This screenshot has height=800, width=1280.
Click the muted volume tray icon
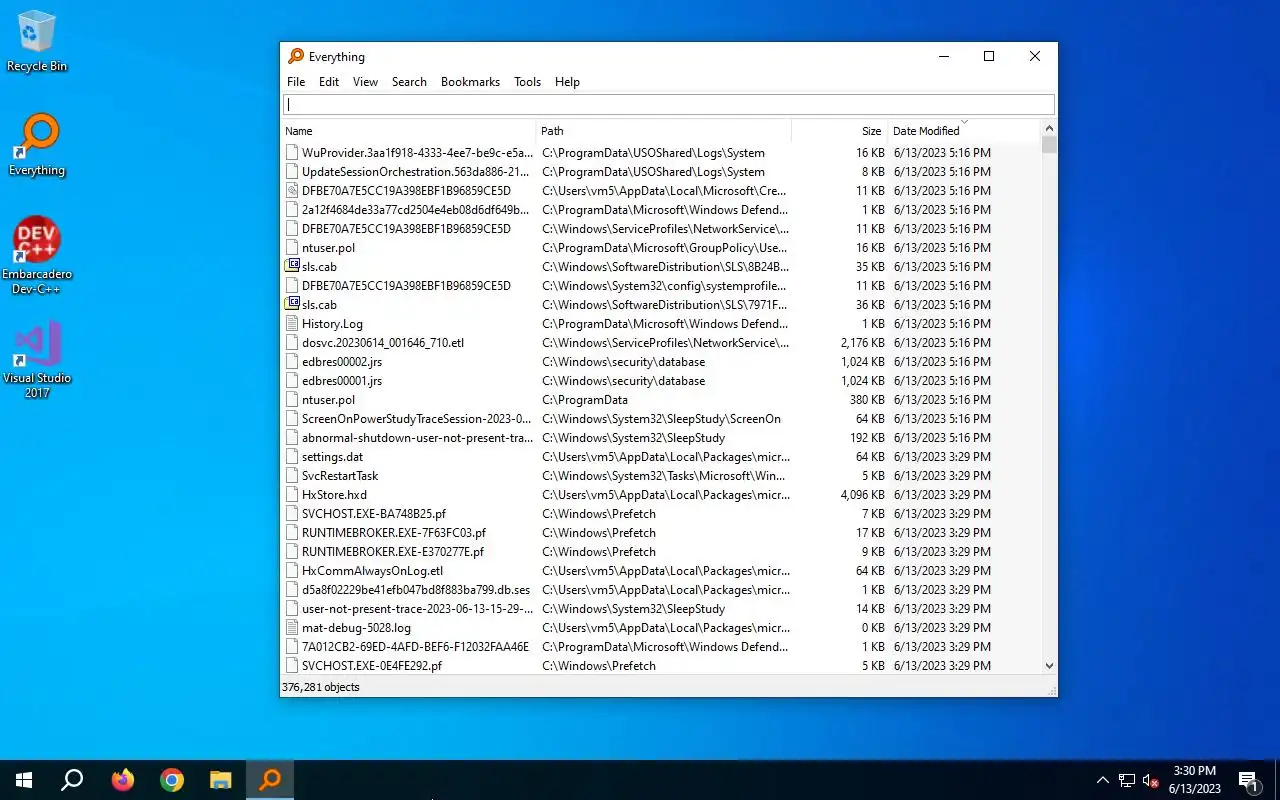click(1151, 780)
